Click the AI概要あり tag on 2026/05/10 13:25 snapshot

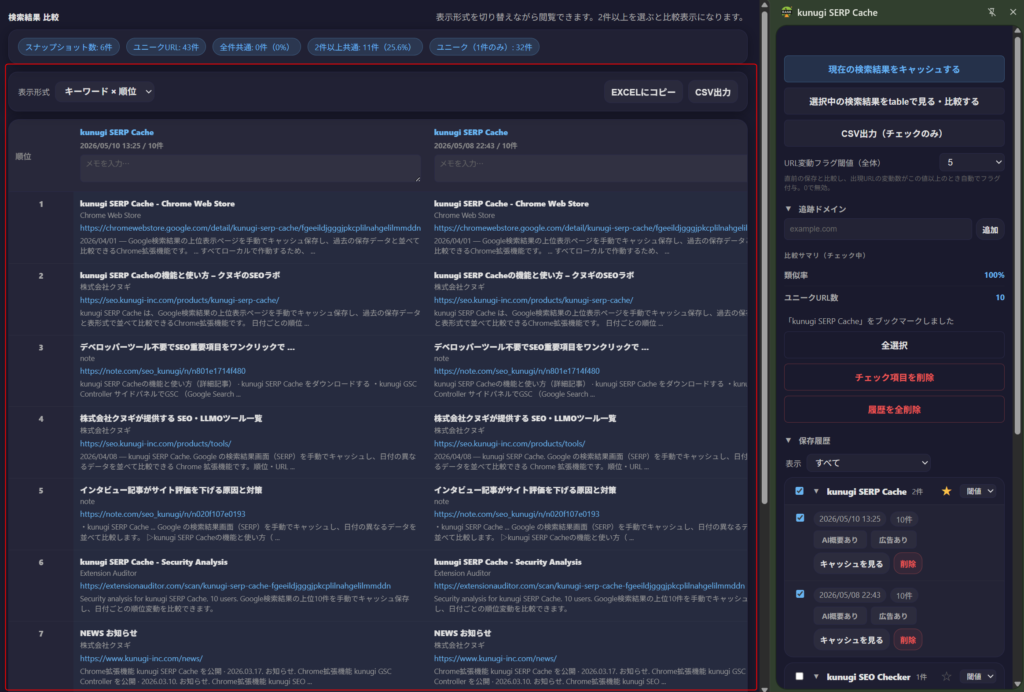(x=840, y=540)
